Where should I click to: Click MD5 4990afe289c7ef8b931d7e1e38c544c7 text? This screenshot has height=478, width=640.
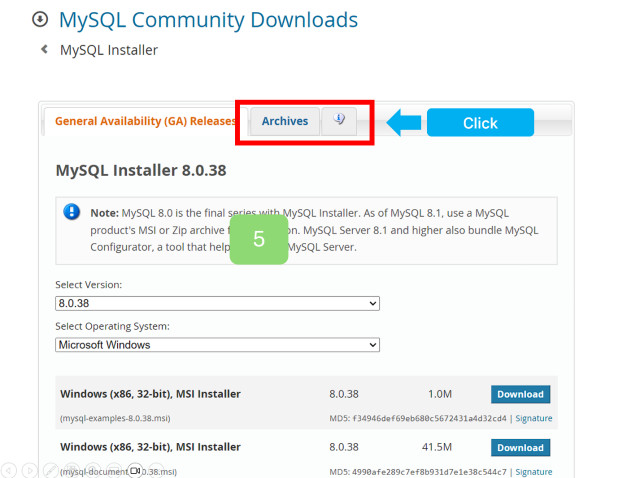(418, 472)
